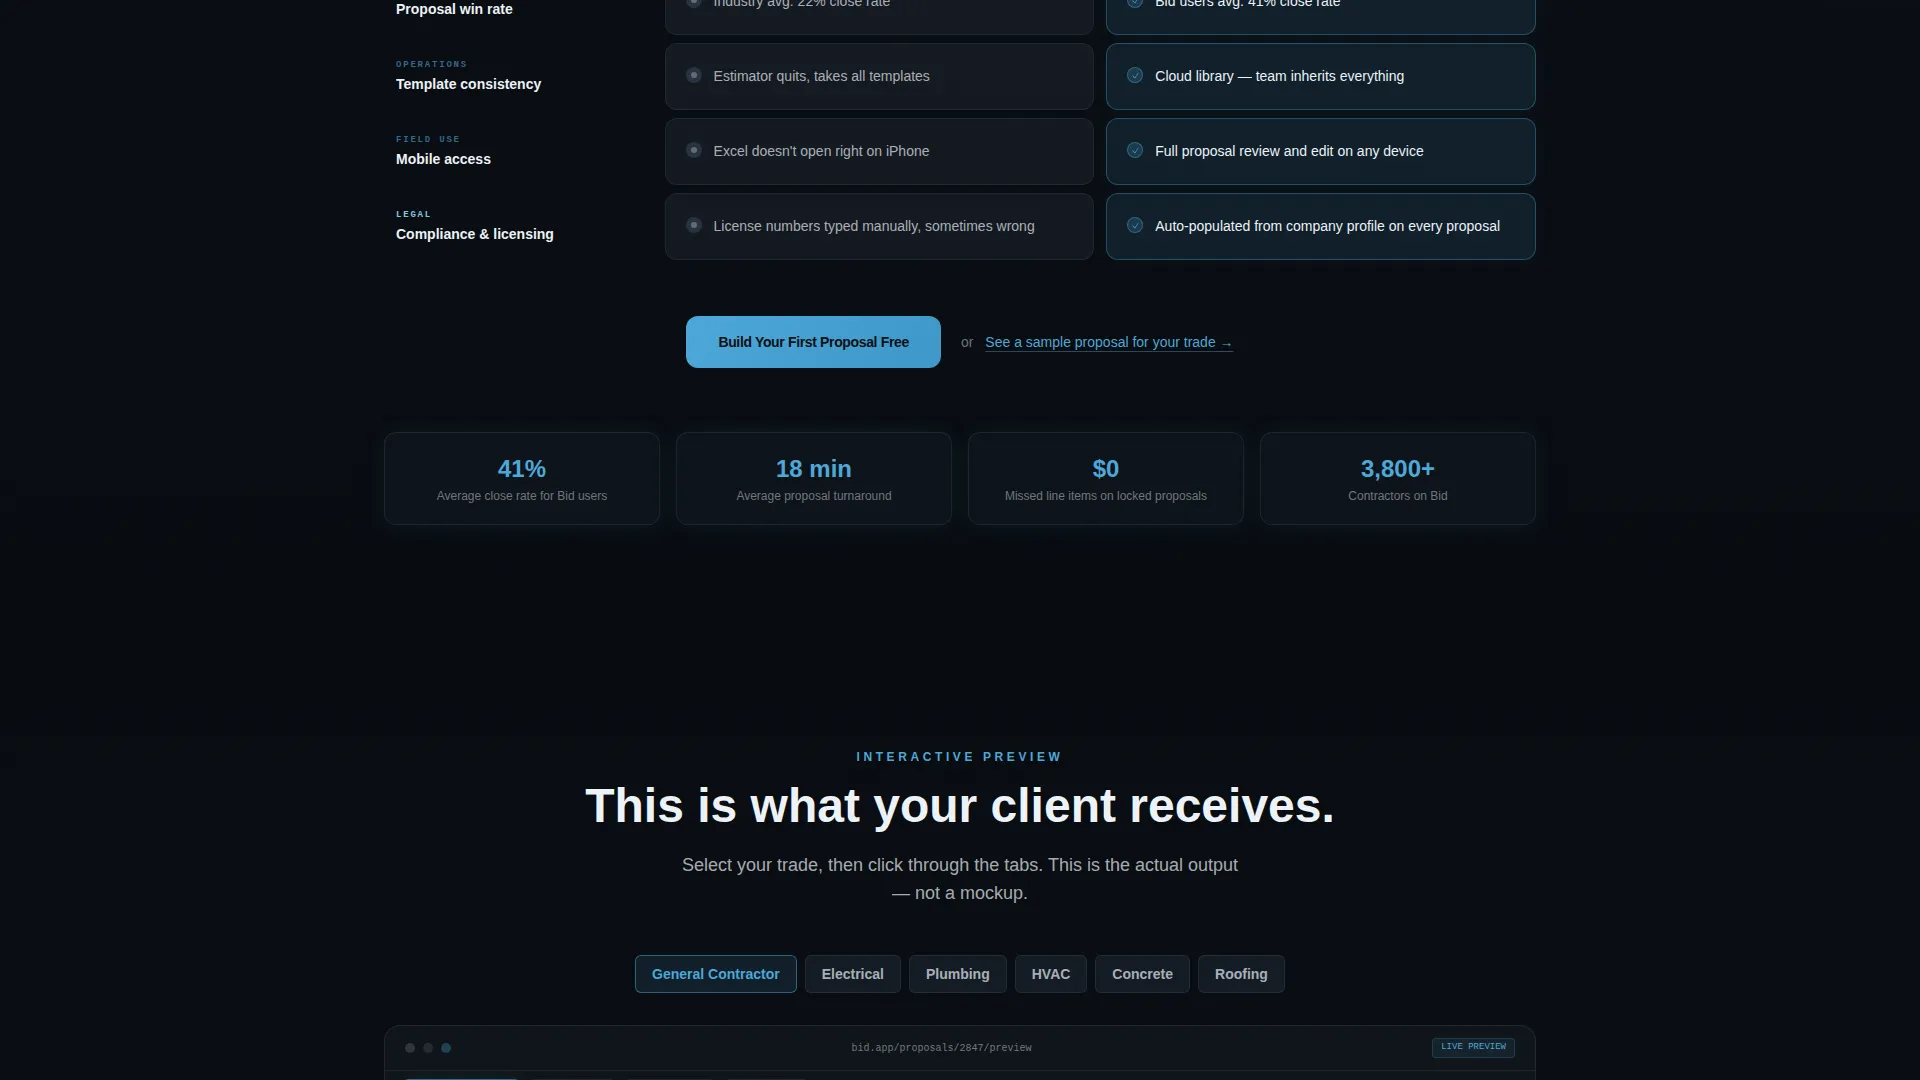The image size is (1920, 1080).
Task: Click the 18 min proposal turnaround card
Action: pos(814,478)
